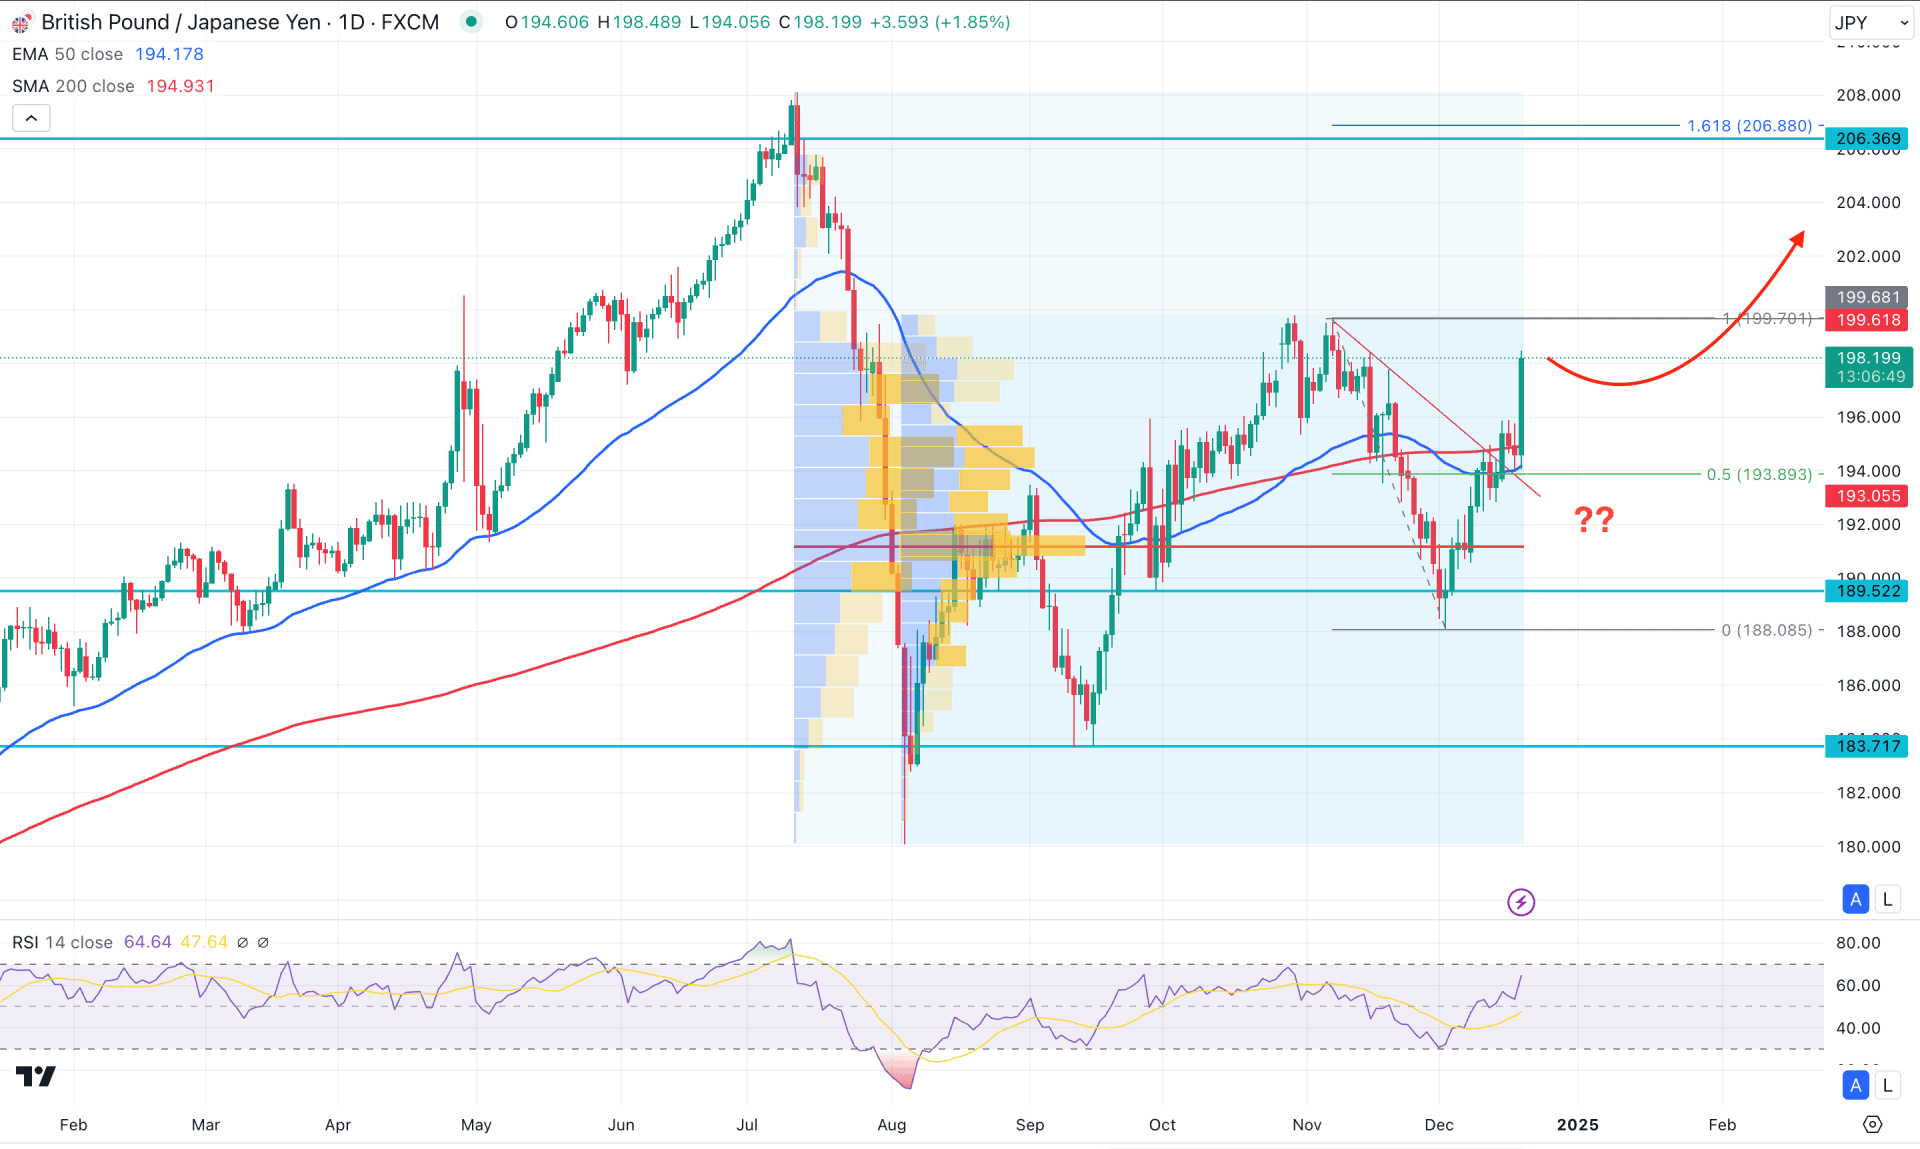Open chart settings gear icon

1872,1124
